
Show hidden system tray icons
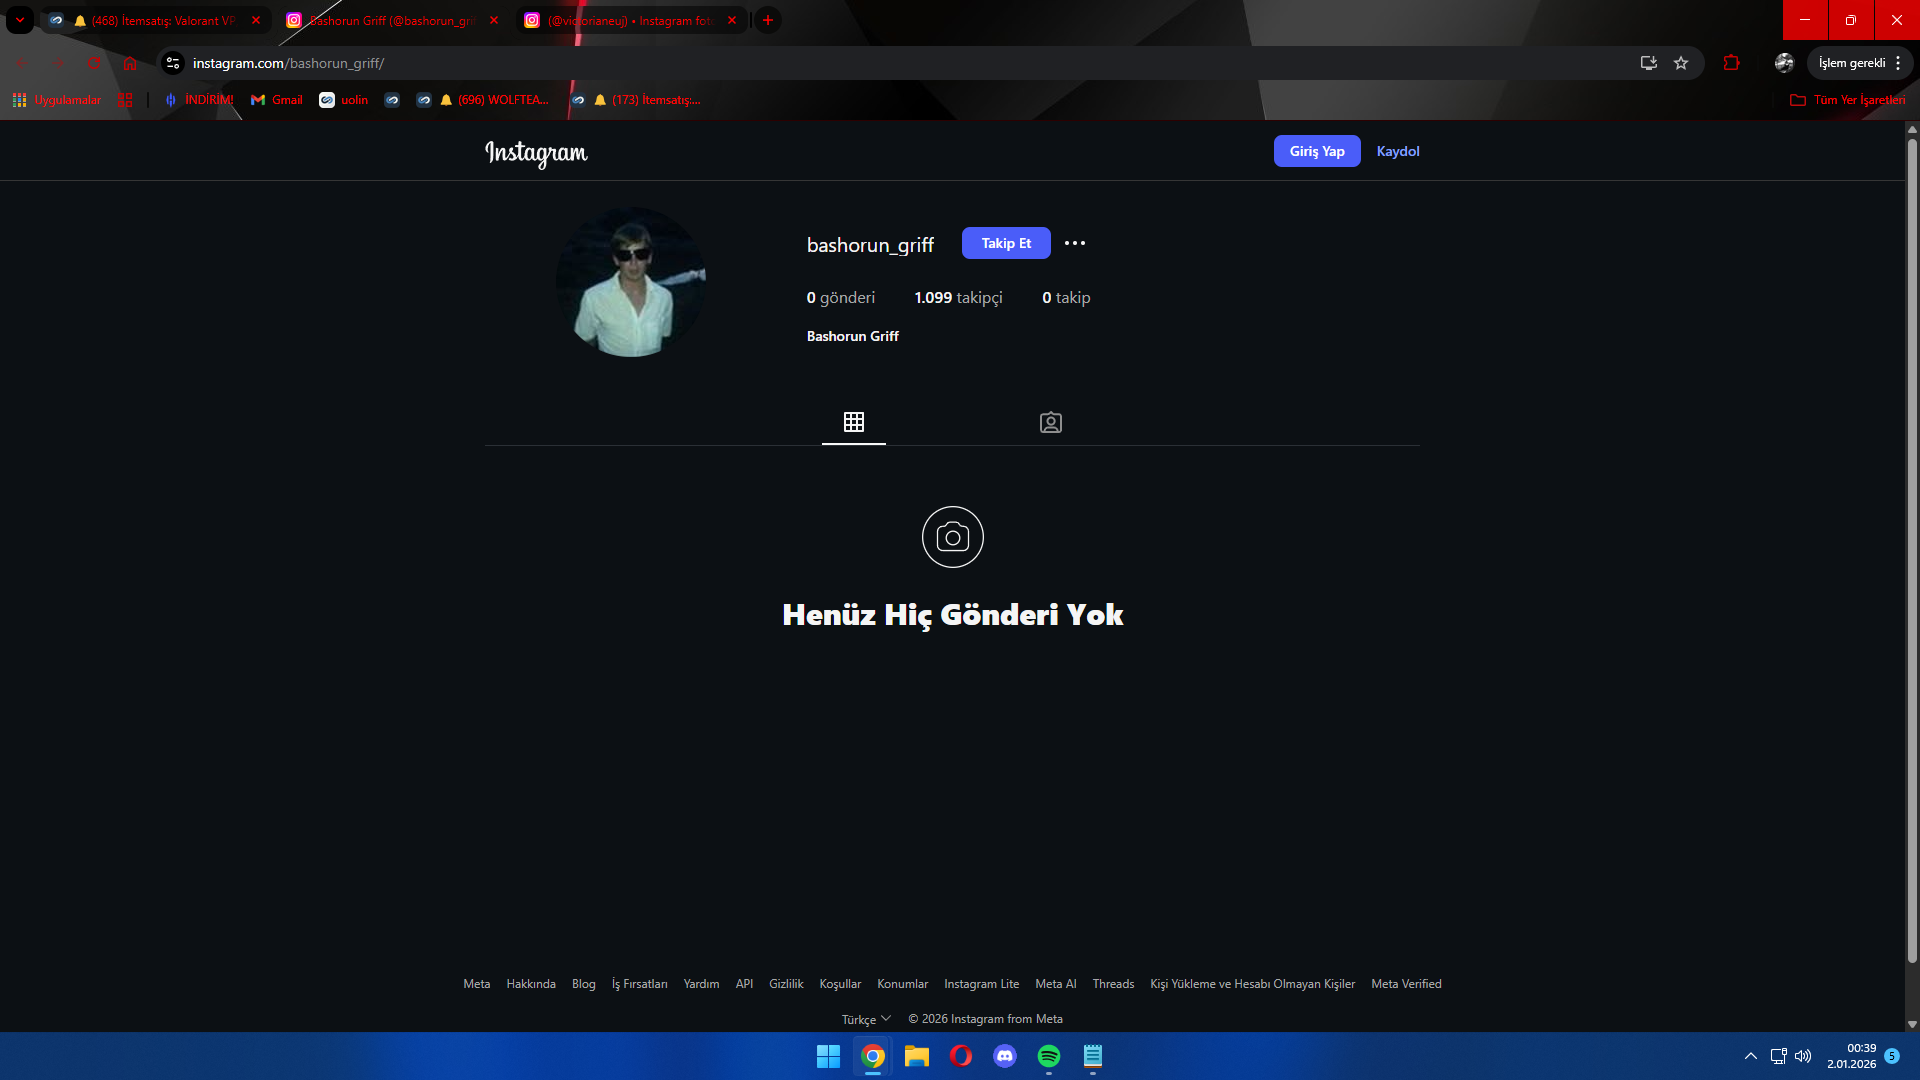click(x=1751, y=1056)
